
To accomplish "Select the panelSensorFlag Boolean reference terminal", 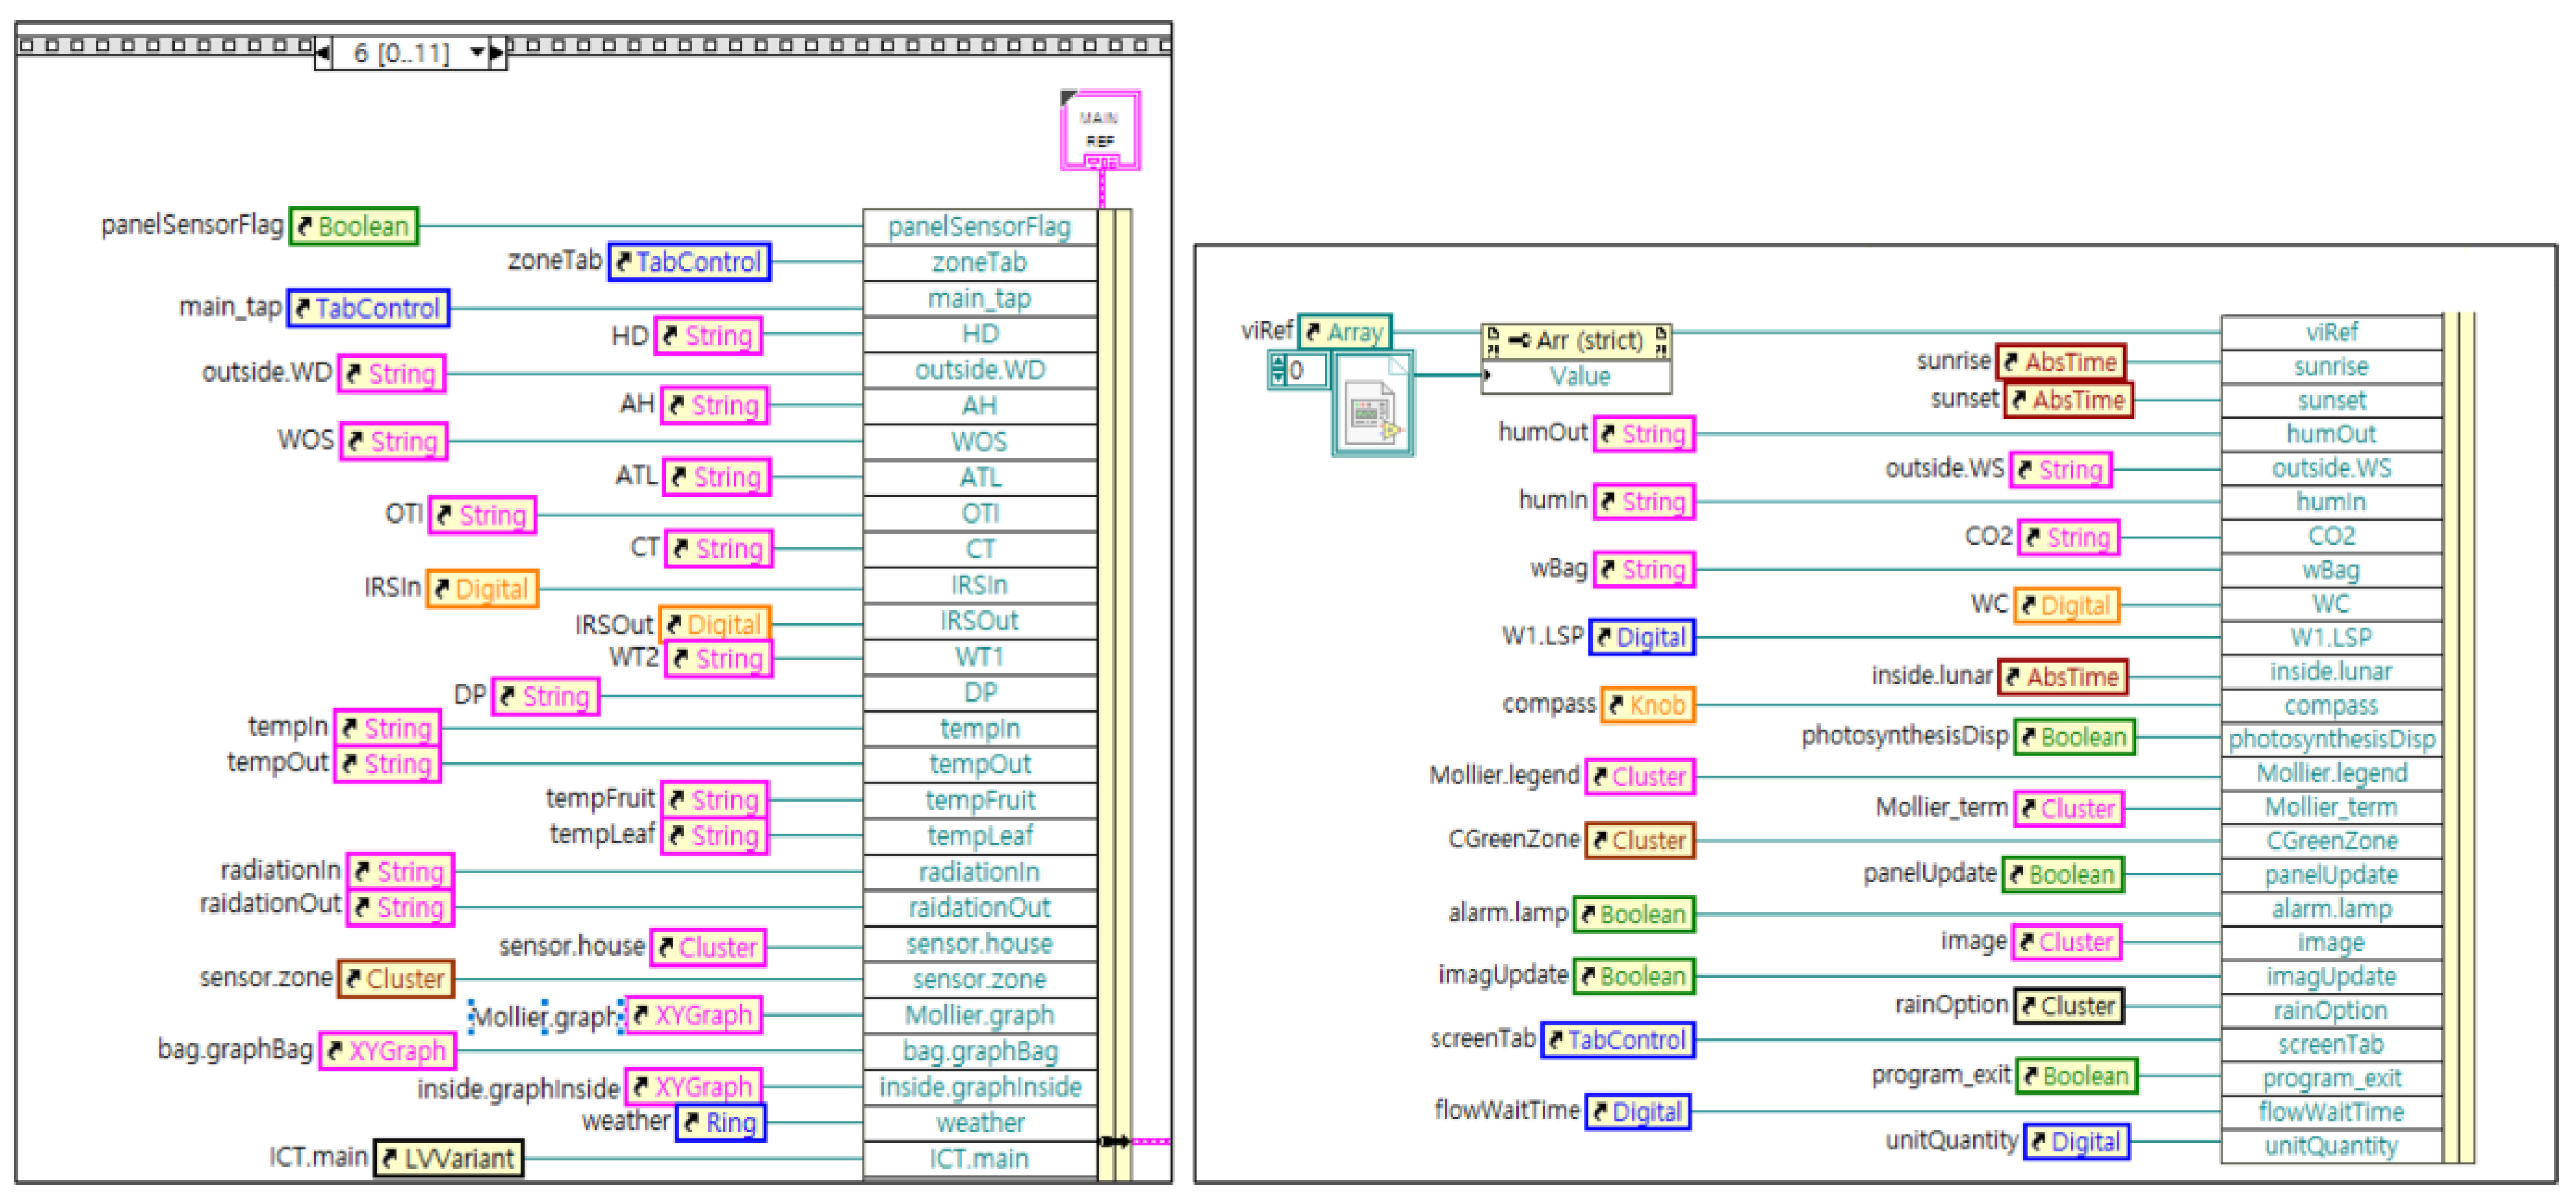I will click(x=354, y=226).
